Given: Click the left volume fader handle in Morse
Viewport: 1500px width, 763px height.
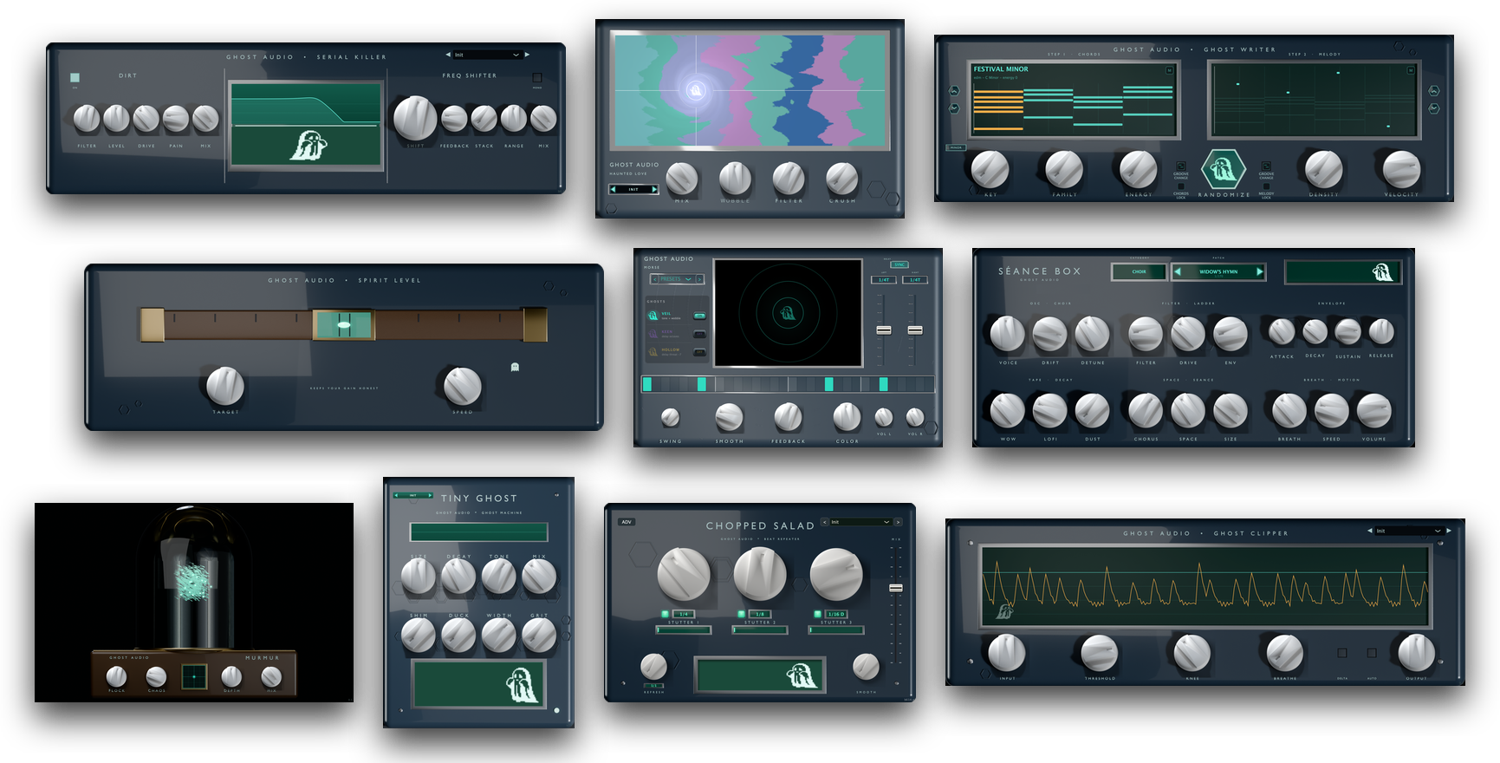Looking at the screenshot, I should [x=884, y=330].
